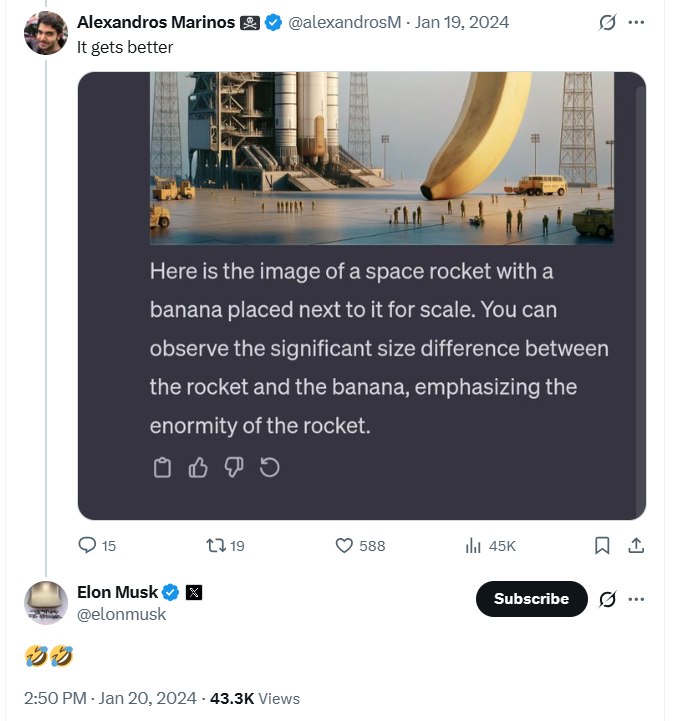This screenshot has height=721, width=673.
Task: Like Alexandros Marinos's tweet
Action: [344, 546]
